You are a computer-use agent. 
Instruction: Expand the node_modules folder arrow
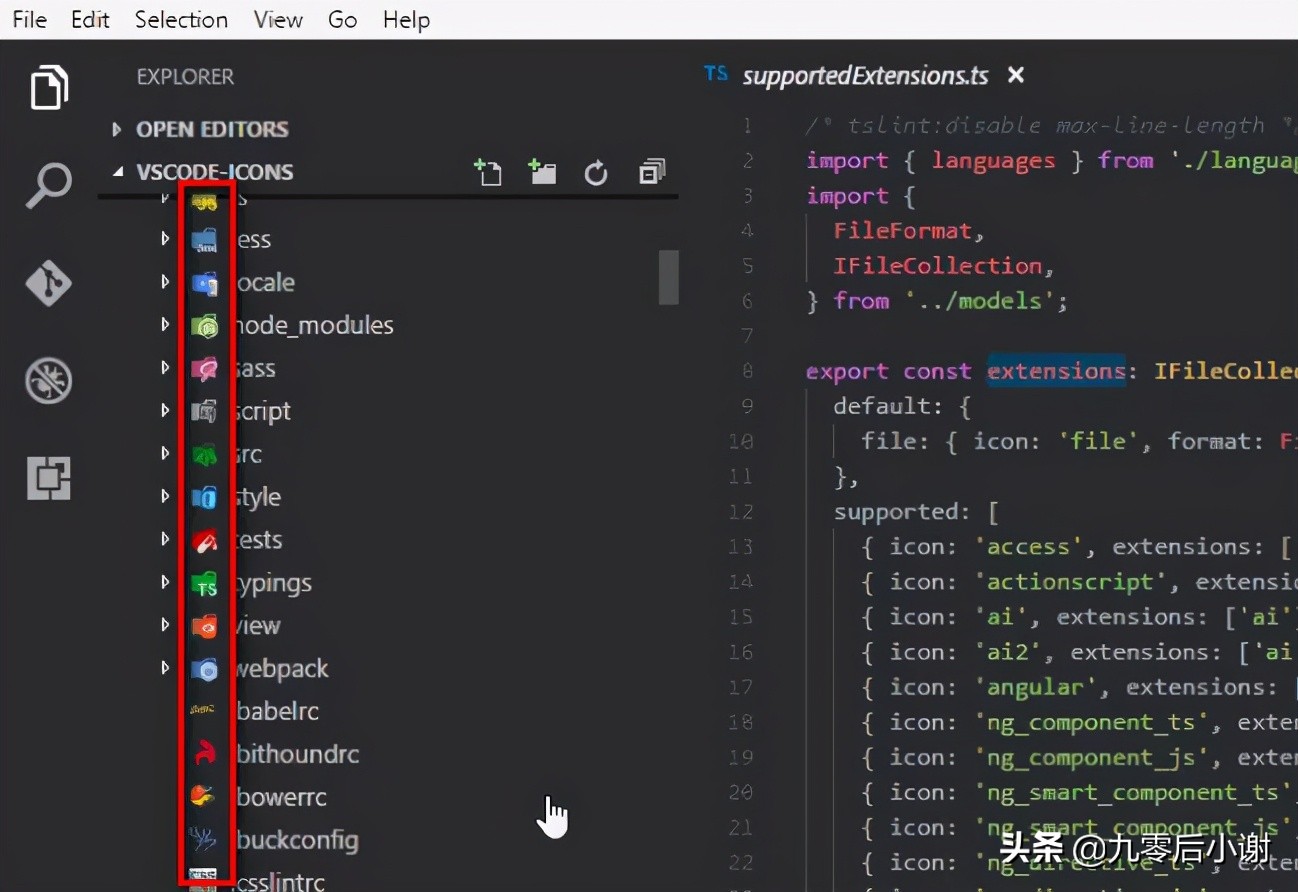(x=165, y=325)
